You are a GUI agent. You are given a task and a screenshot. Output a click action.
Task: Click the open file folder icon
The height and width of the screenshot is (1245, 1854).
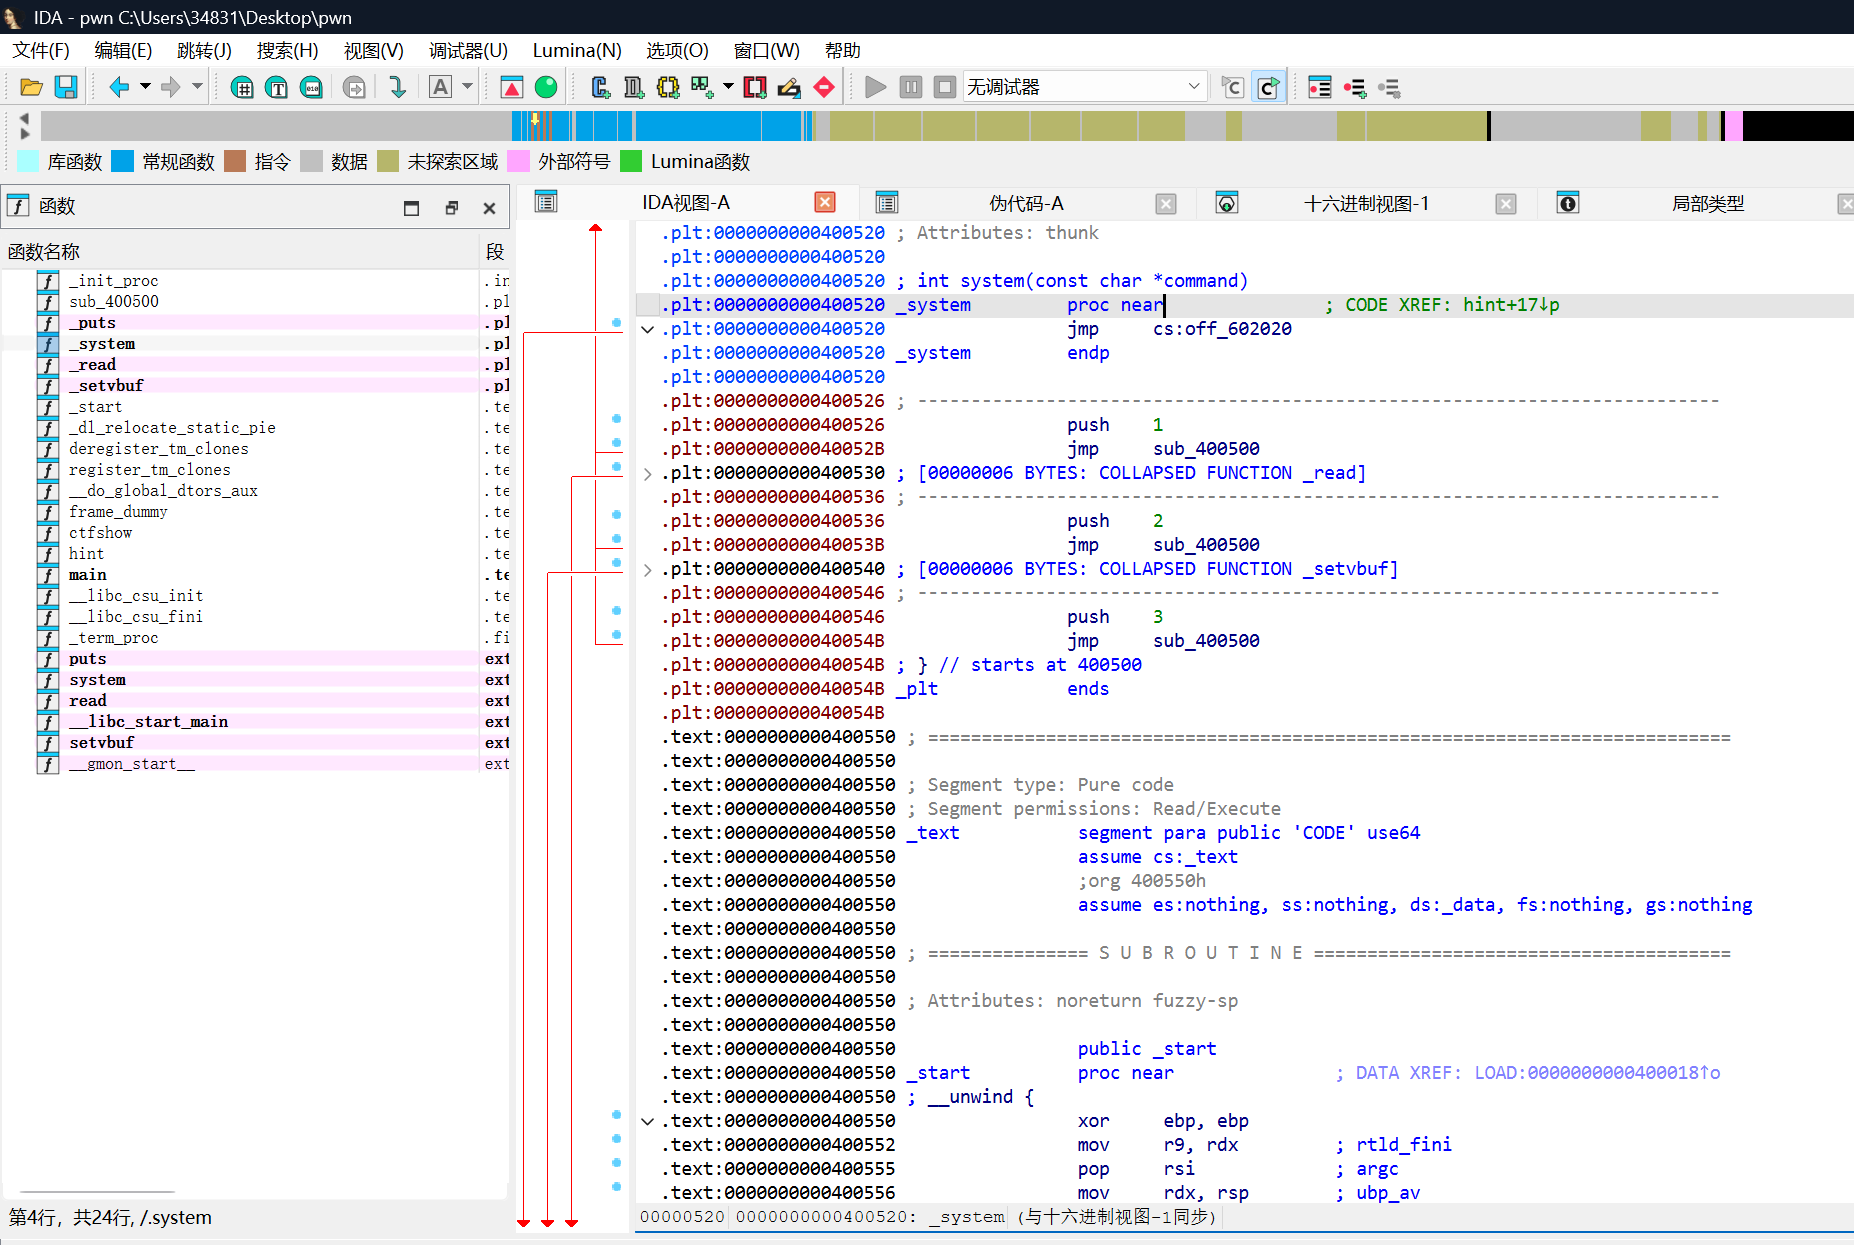[x=31, y=88]
